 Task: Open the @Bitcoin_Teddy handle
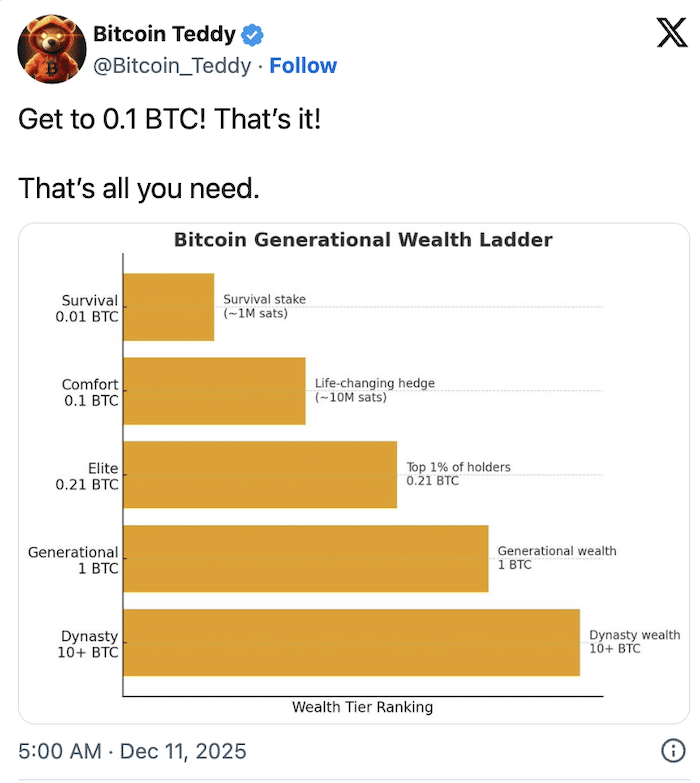tap(172, 66)
